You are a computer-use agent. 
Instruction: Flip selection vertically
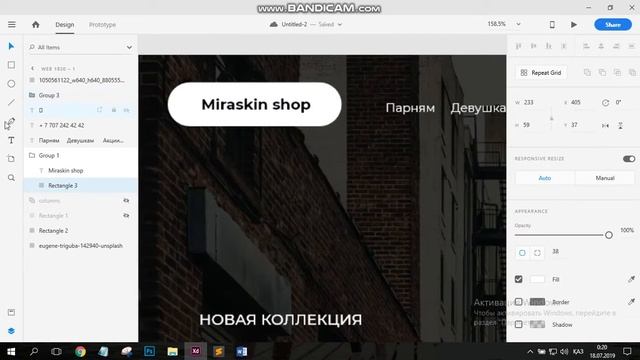click(620, 125)
